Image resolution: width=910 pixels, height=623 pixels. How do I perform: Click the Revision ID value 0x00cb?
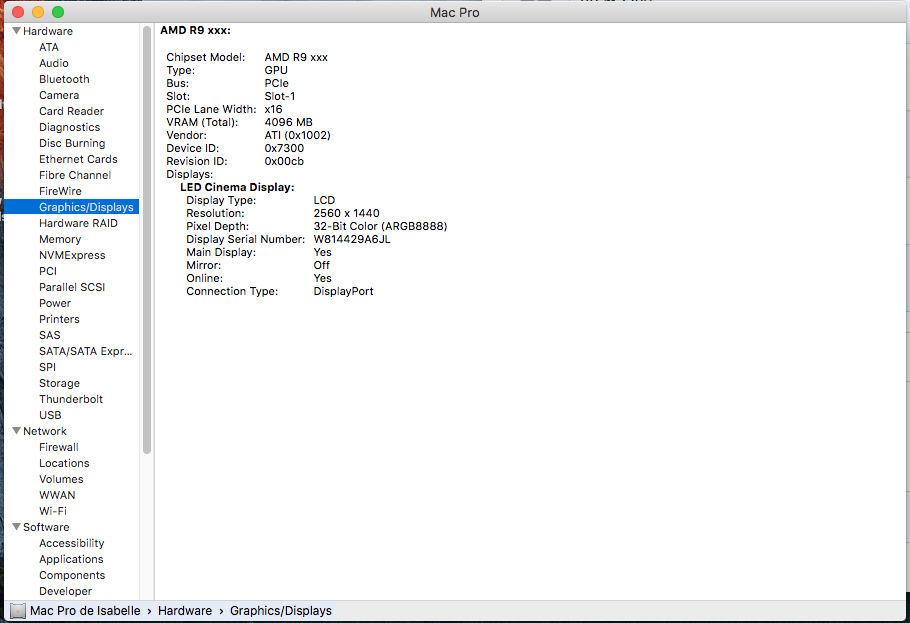[x=284, y=161]
